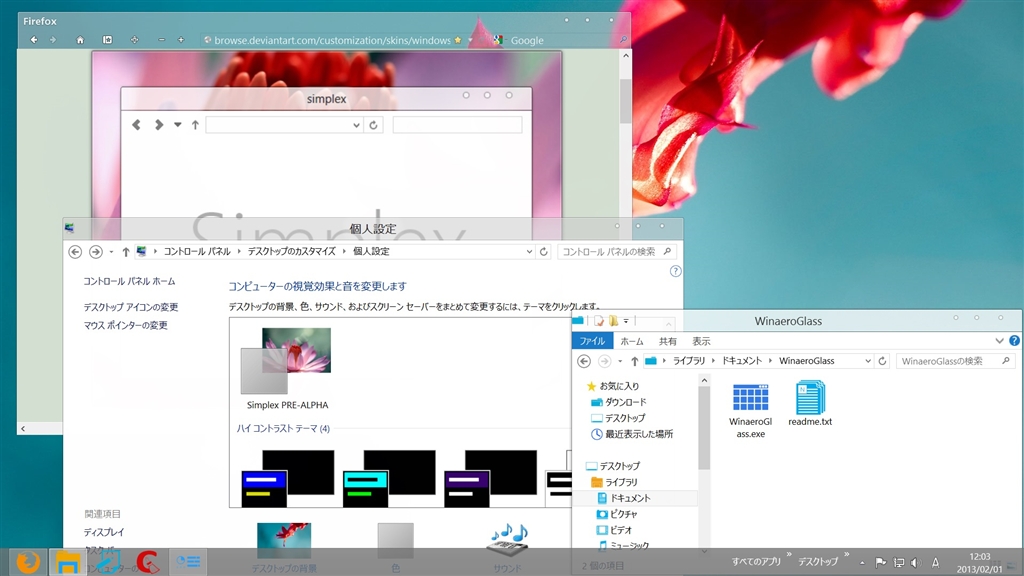Click Firefox back arrow button
The height and width of the screenshot is (576, 1024).
34,40
